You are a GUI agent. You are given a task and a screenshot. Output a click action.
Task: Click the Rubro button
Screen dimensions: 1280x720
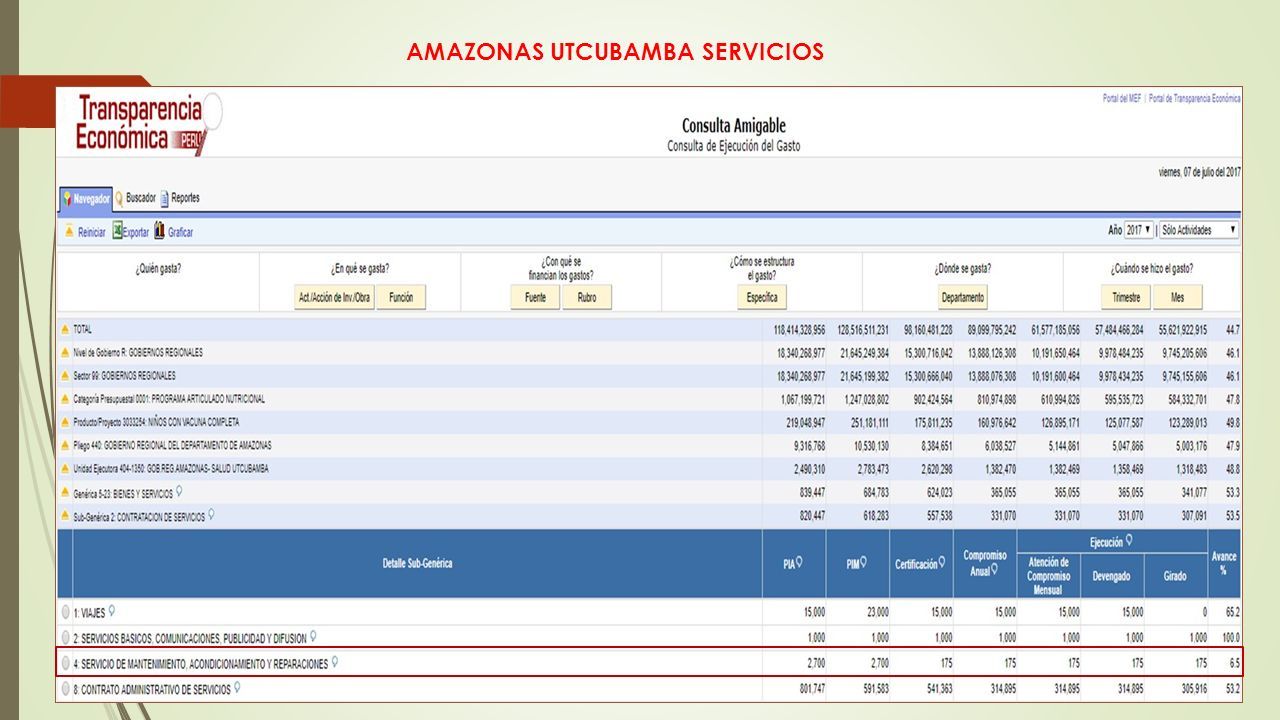[x=587, y=297]
